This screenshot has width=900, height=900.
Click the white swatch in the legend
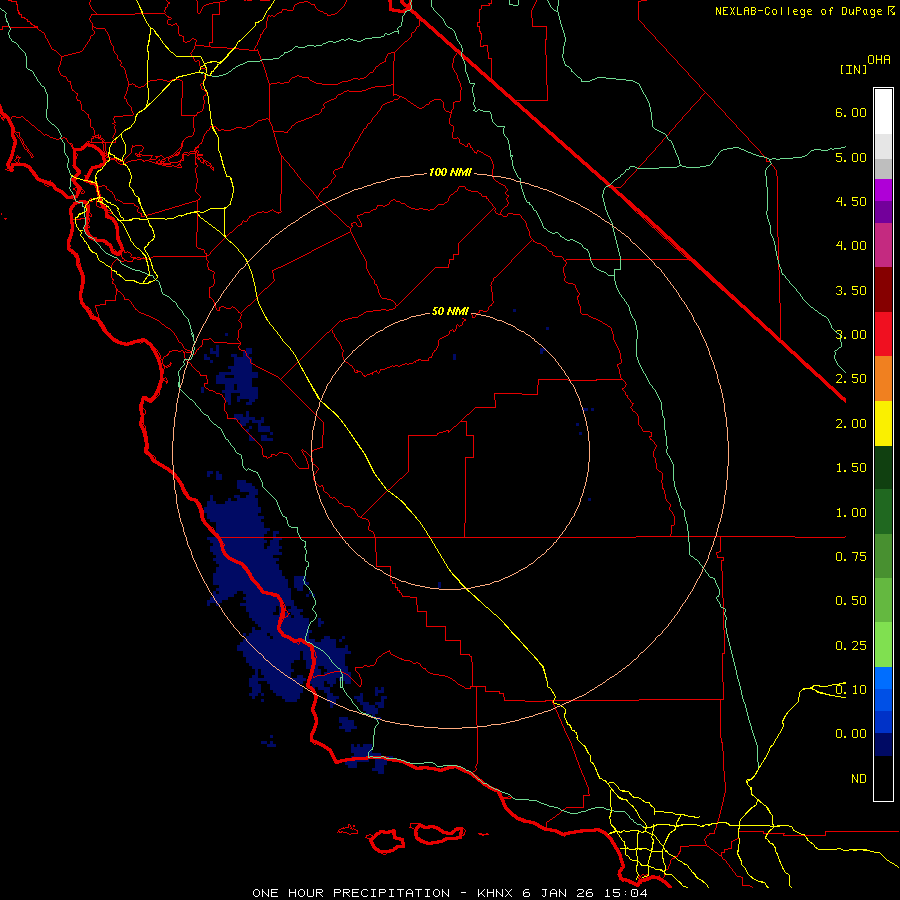click(883, 112)
